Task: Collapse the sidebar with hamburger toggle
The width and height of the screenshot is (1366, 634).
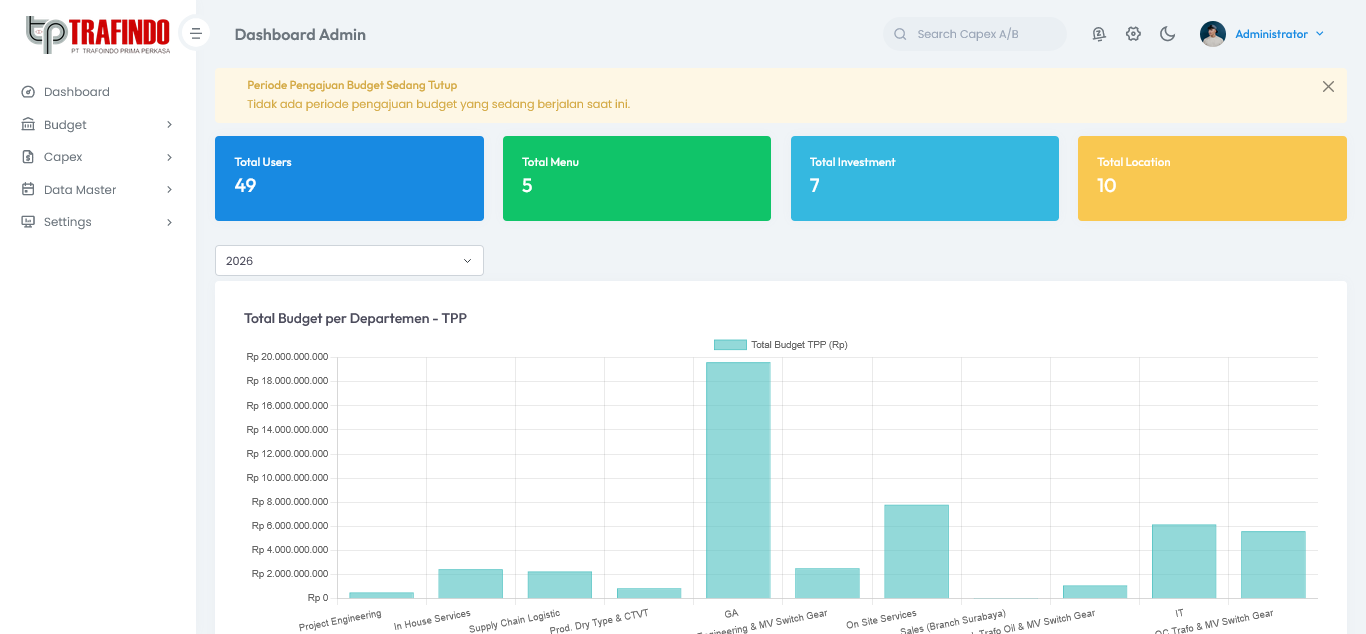Action: 196,34
